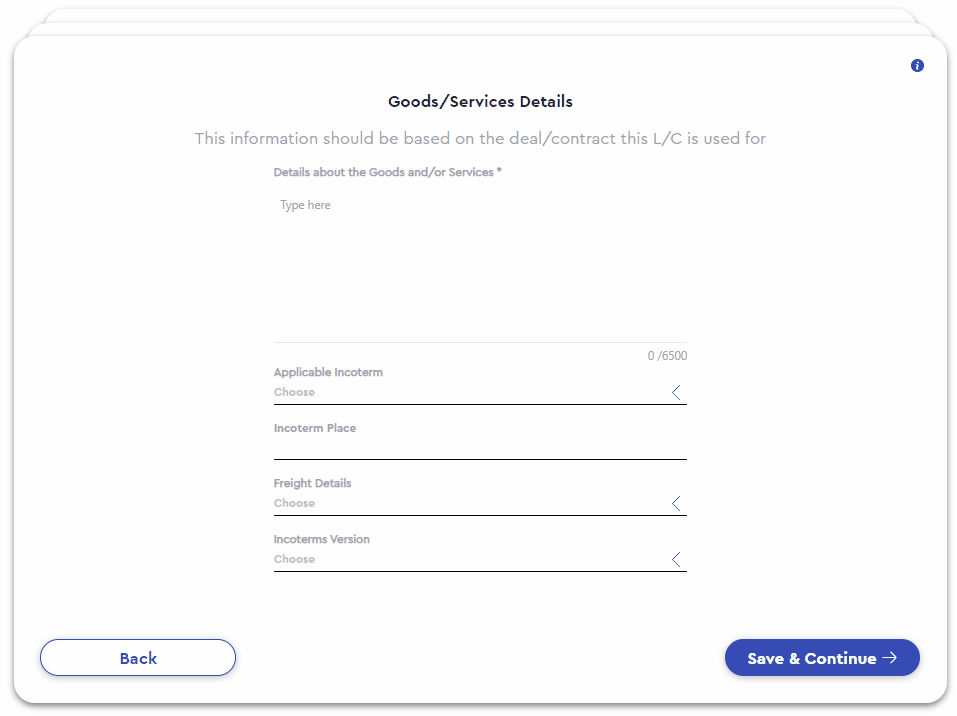Click into the Incoterm Place input field
Viewport: 957px width, 716px height.
480,449
